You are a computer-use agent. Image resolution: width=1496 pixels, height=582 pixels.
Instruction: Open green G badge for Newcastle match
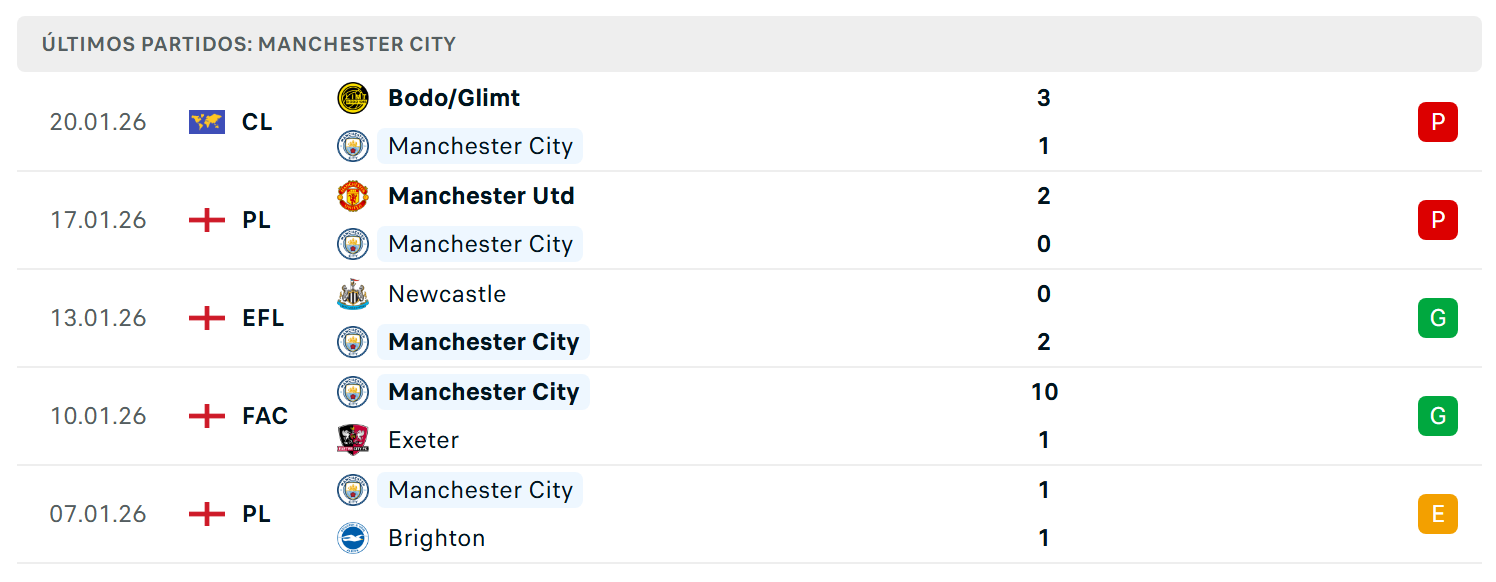coord(1438,318)
